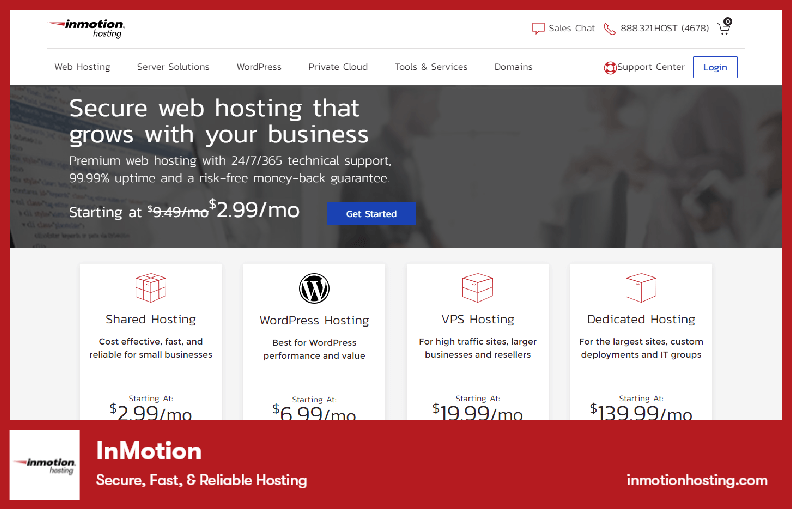Image resolution: width=792 pixels, height=509 pixels.
Task: Click 'Best for WordPress' description text
Action: pyautogui.click(x=314, y=343)
